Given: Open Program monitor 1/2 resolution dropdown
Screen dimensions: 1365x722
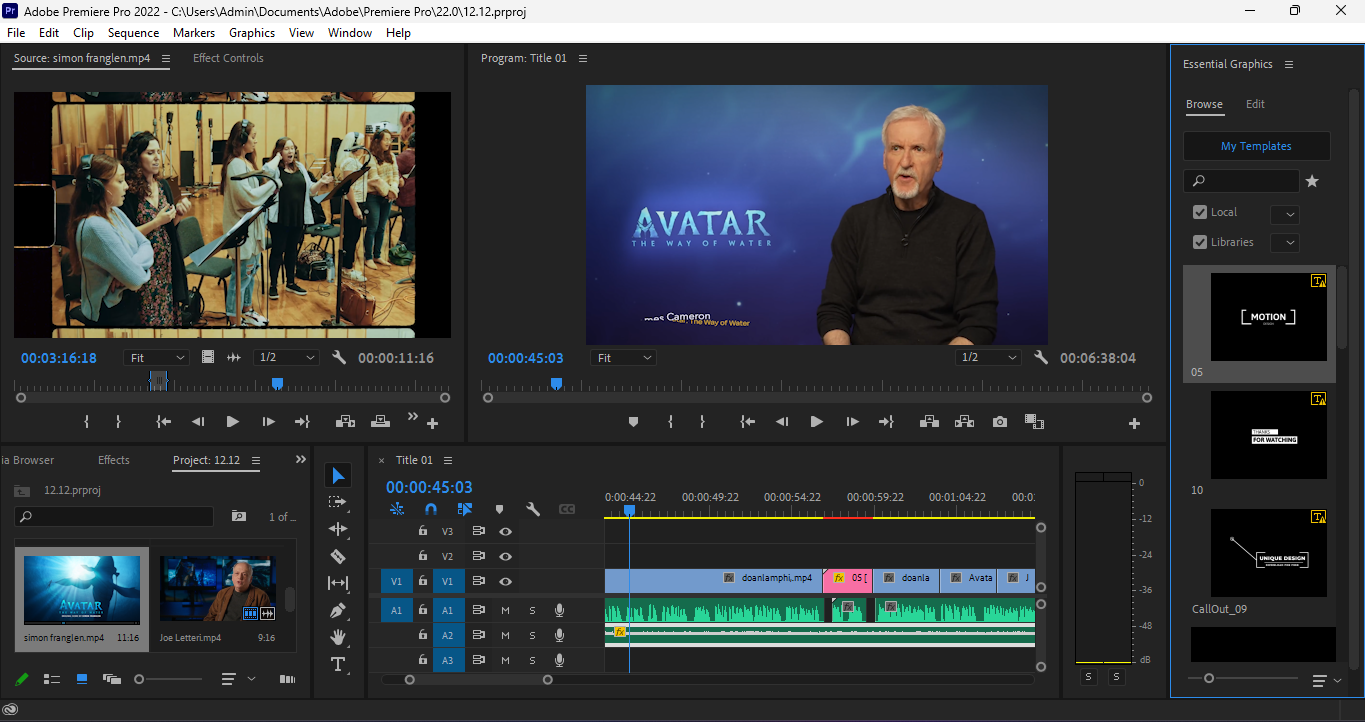Looking at the screenshot, I should coord(988,357).
